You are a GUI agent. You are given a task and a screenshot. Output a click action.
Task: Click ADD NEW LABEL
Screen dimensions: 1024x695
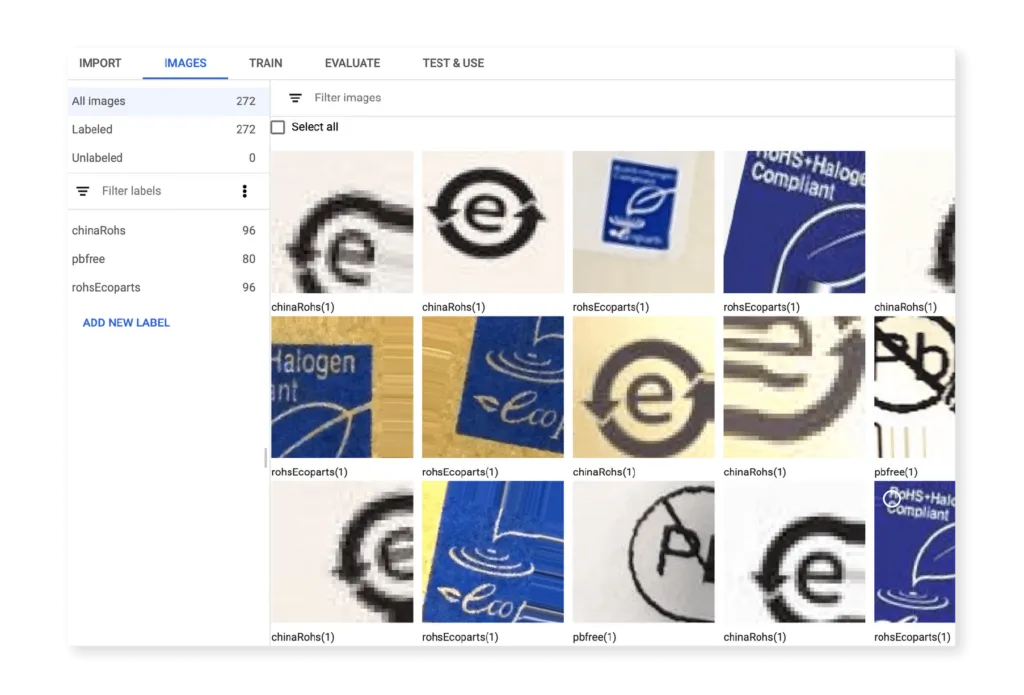(125, 322)
